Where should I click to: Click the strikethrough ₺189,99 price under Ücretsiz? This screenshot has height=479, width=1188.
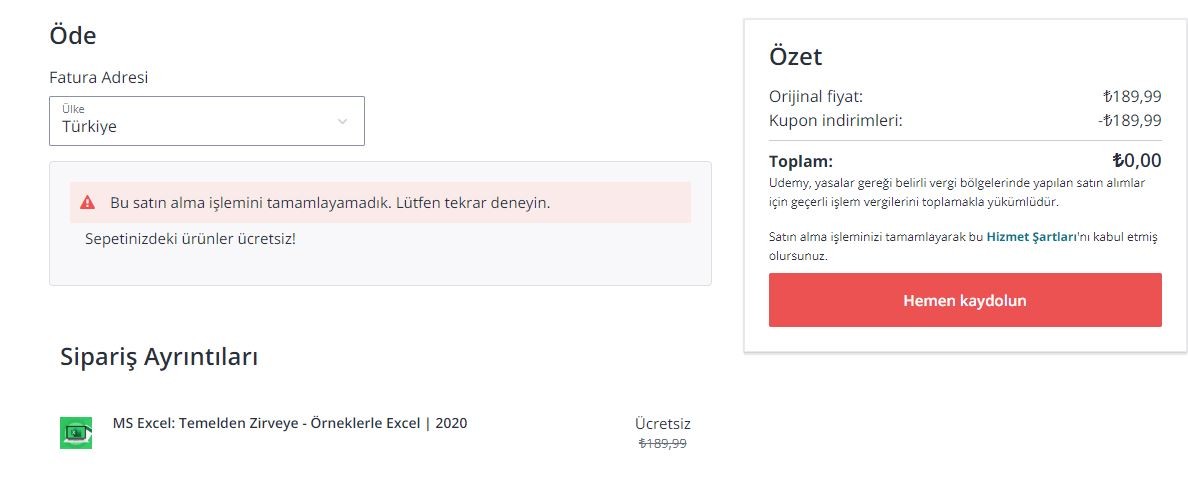pyautogui.click(x=663, y=443)
